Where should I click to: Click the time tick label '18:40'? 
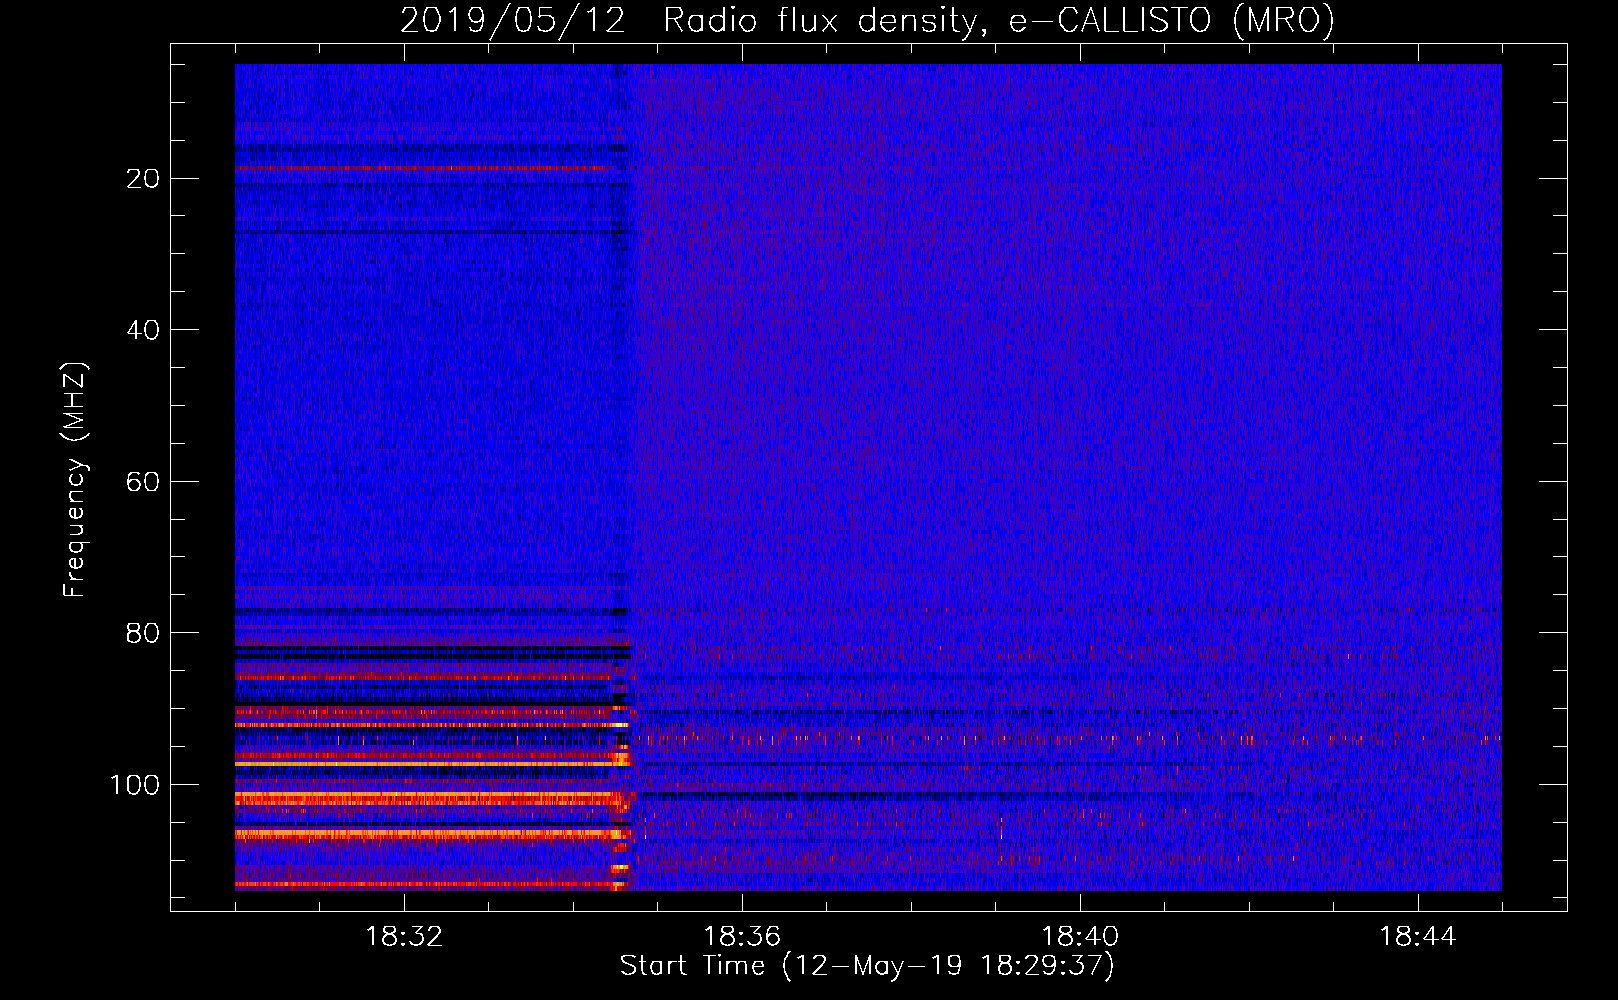tap(1080, 937)
